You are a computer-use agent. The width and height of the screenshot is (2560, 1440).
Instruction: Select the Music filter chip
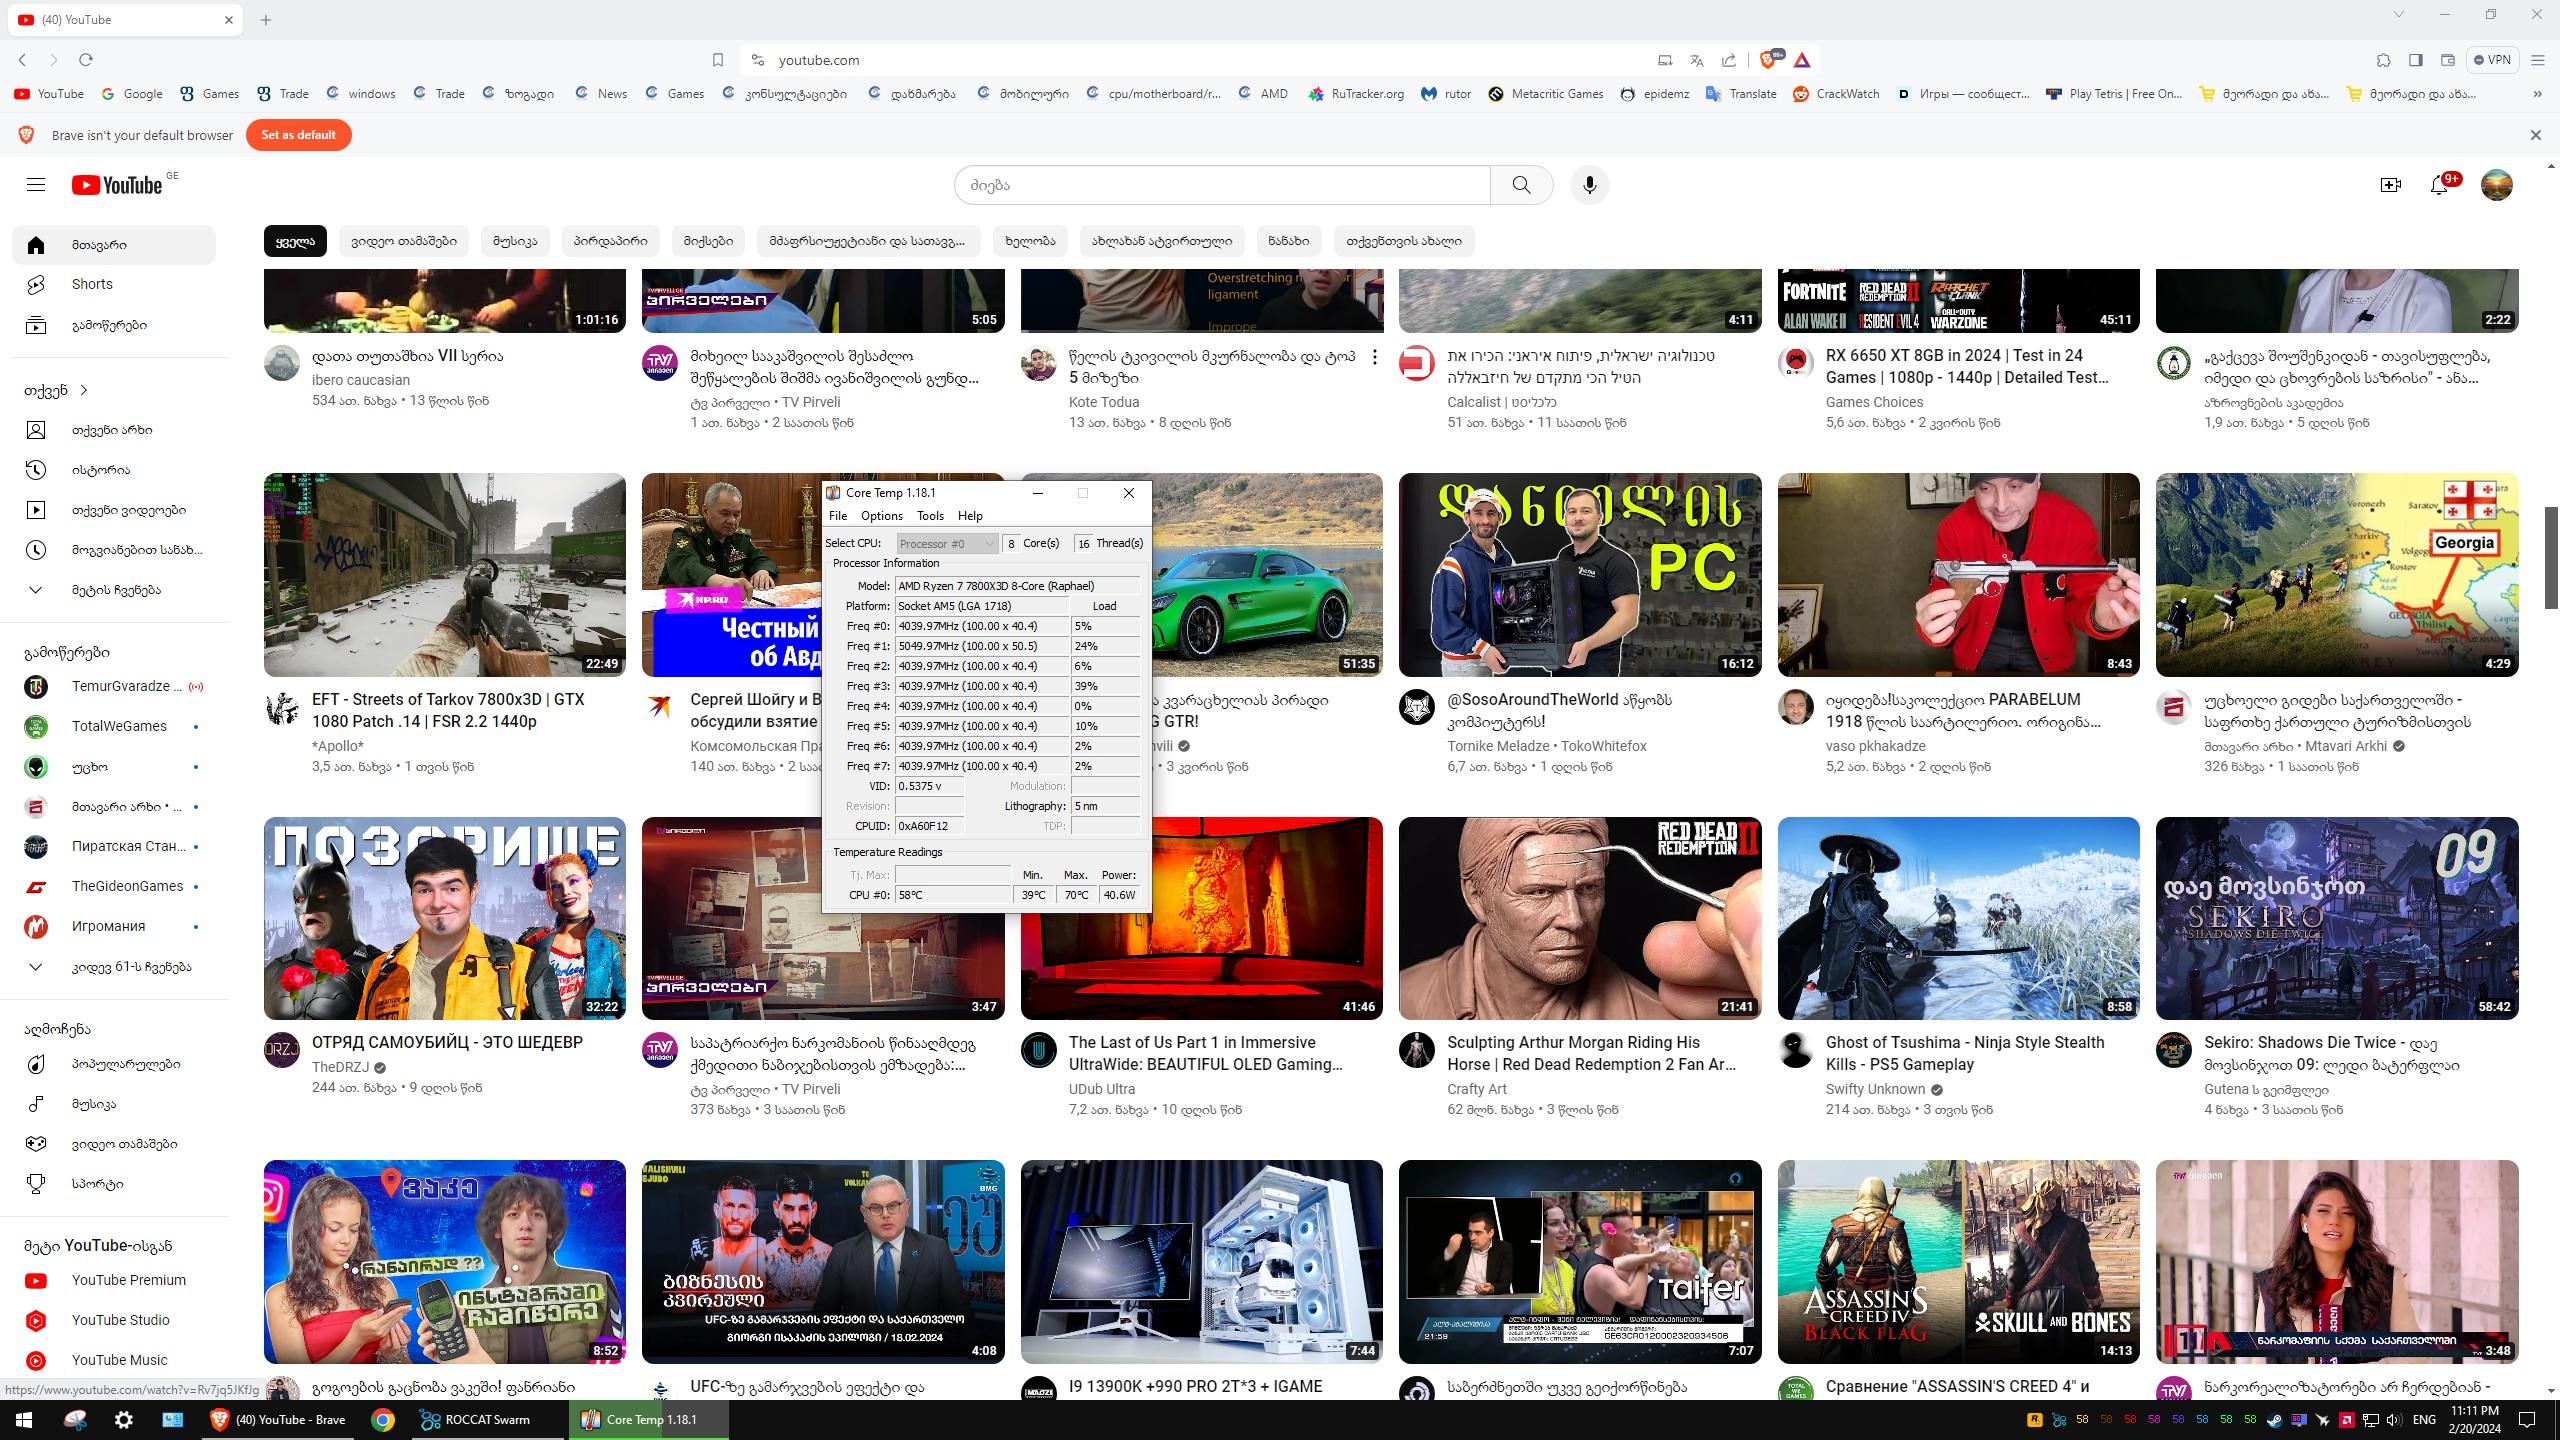pyautogui.click(x=515, y=241)
